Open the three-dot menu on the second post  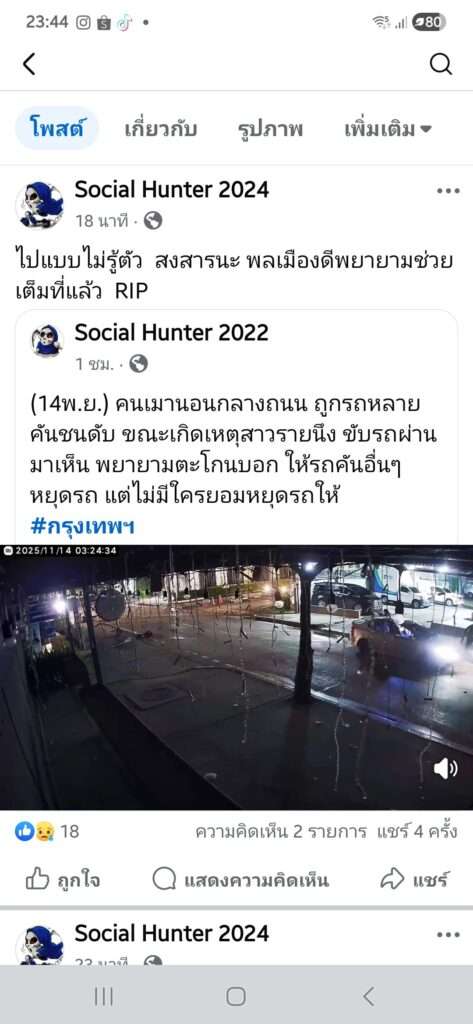point(448,935)
